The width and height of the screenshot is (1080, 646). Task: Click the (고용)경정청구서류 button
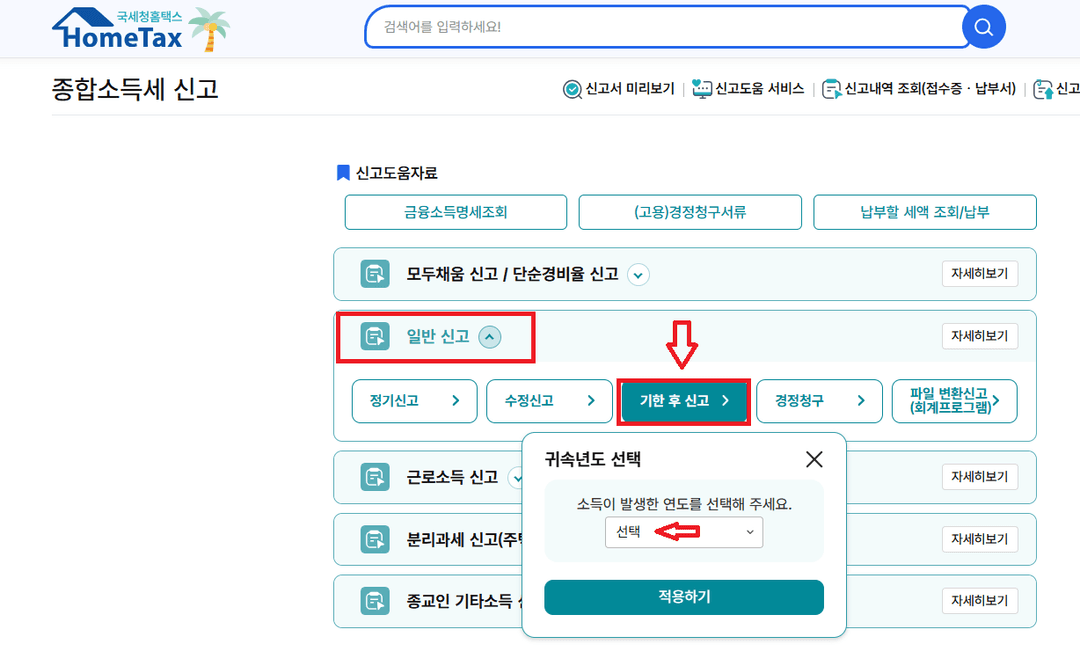[689, 212]
